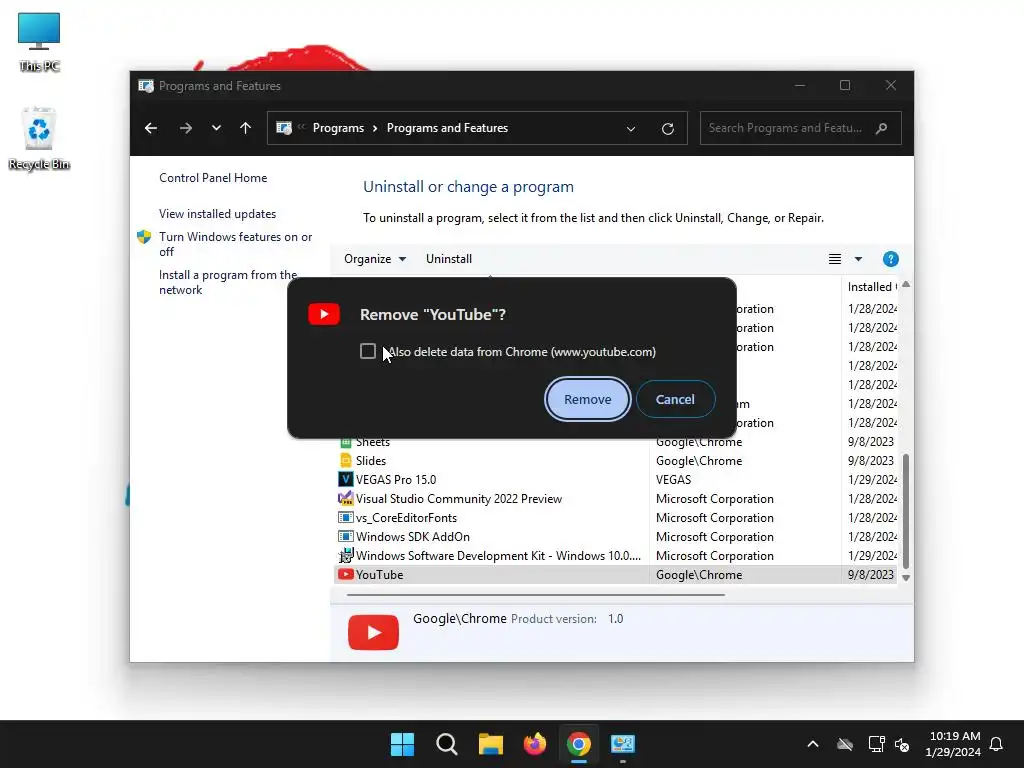This screenshot has width=1024, height=768.
Task: Select the vs_CoreEditorFonts row
Action: point(617,518)
